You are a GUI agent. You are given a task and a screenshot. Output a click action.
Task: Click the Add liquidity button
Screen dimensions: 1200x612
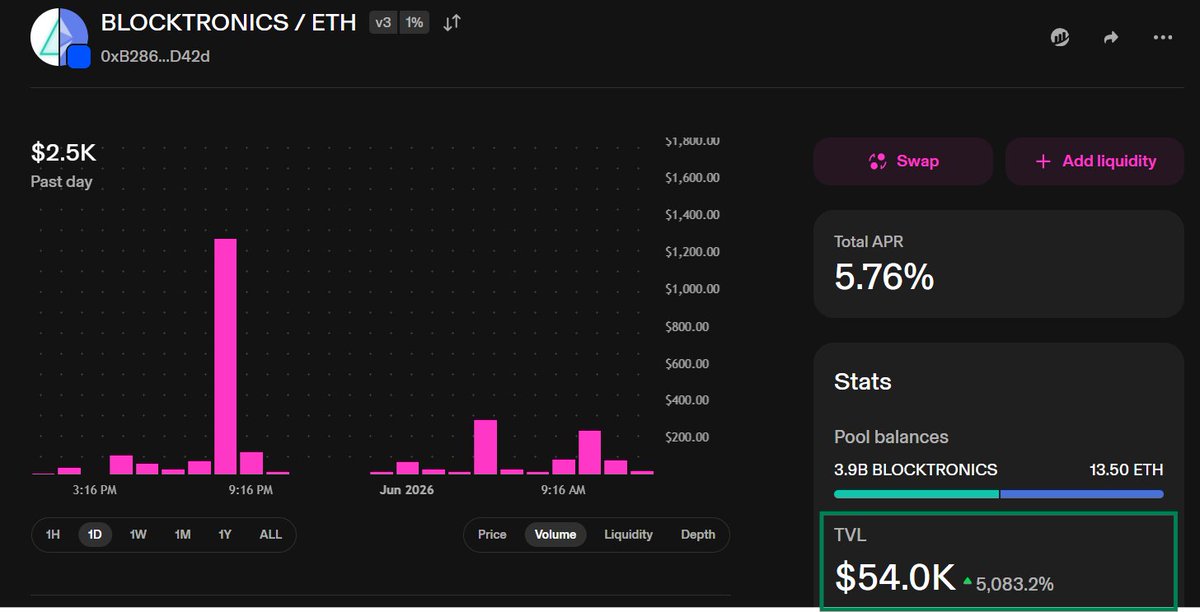click(x=1095, y=161)
